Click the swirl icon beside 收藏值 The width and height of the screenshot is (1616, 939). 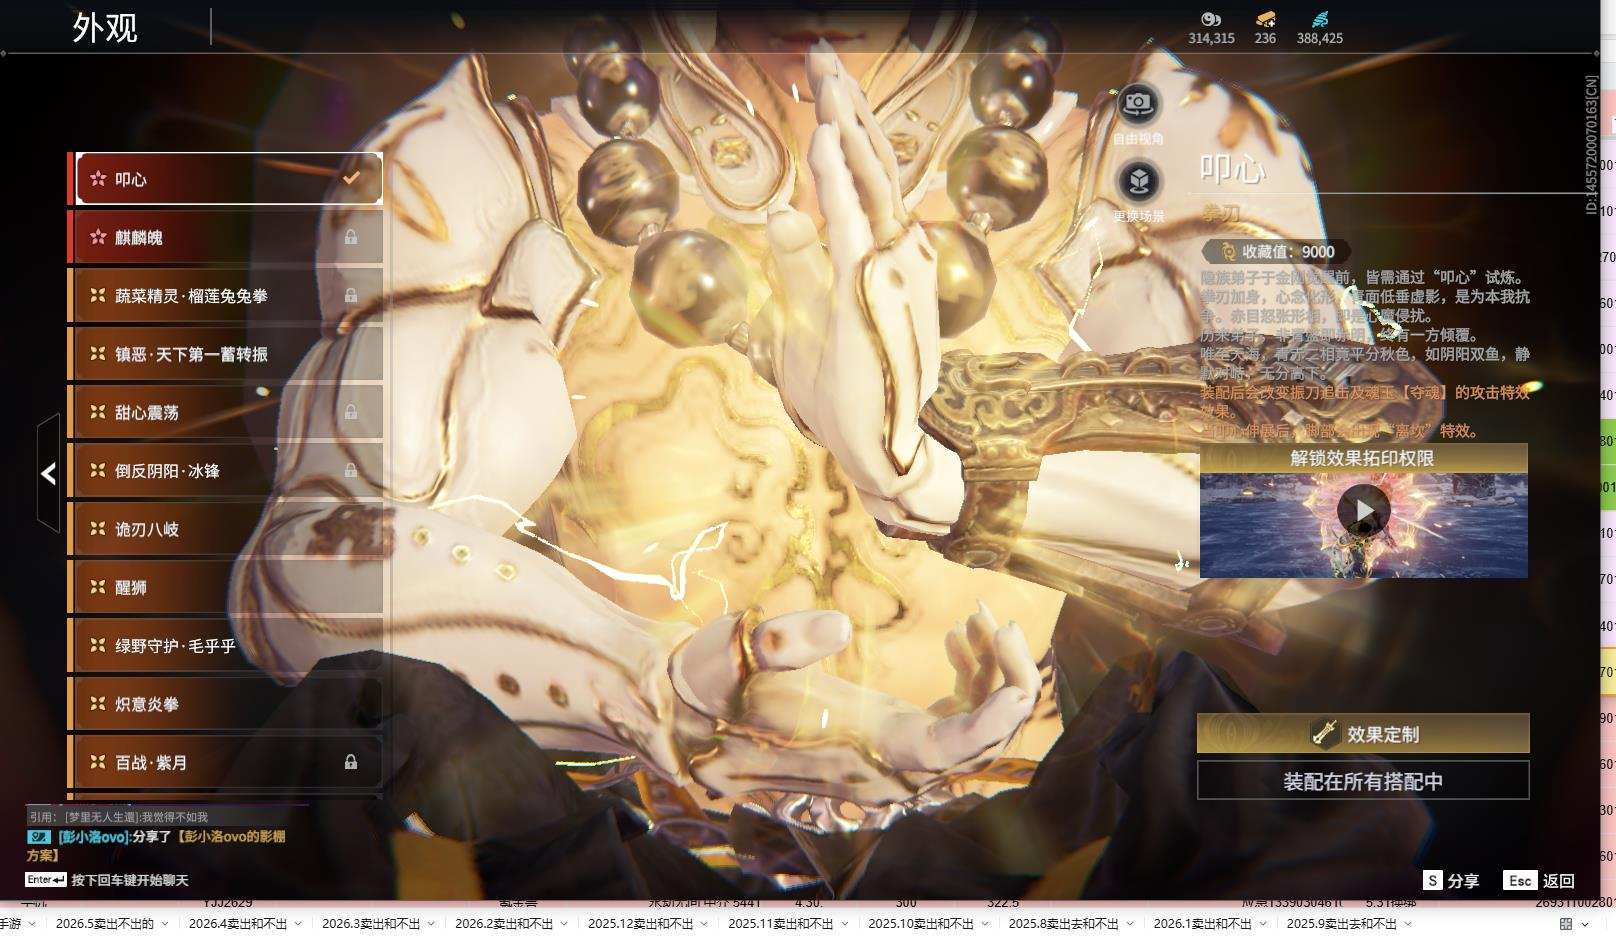pyautogui.click(x=1227, y=252)
